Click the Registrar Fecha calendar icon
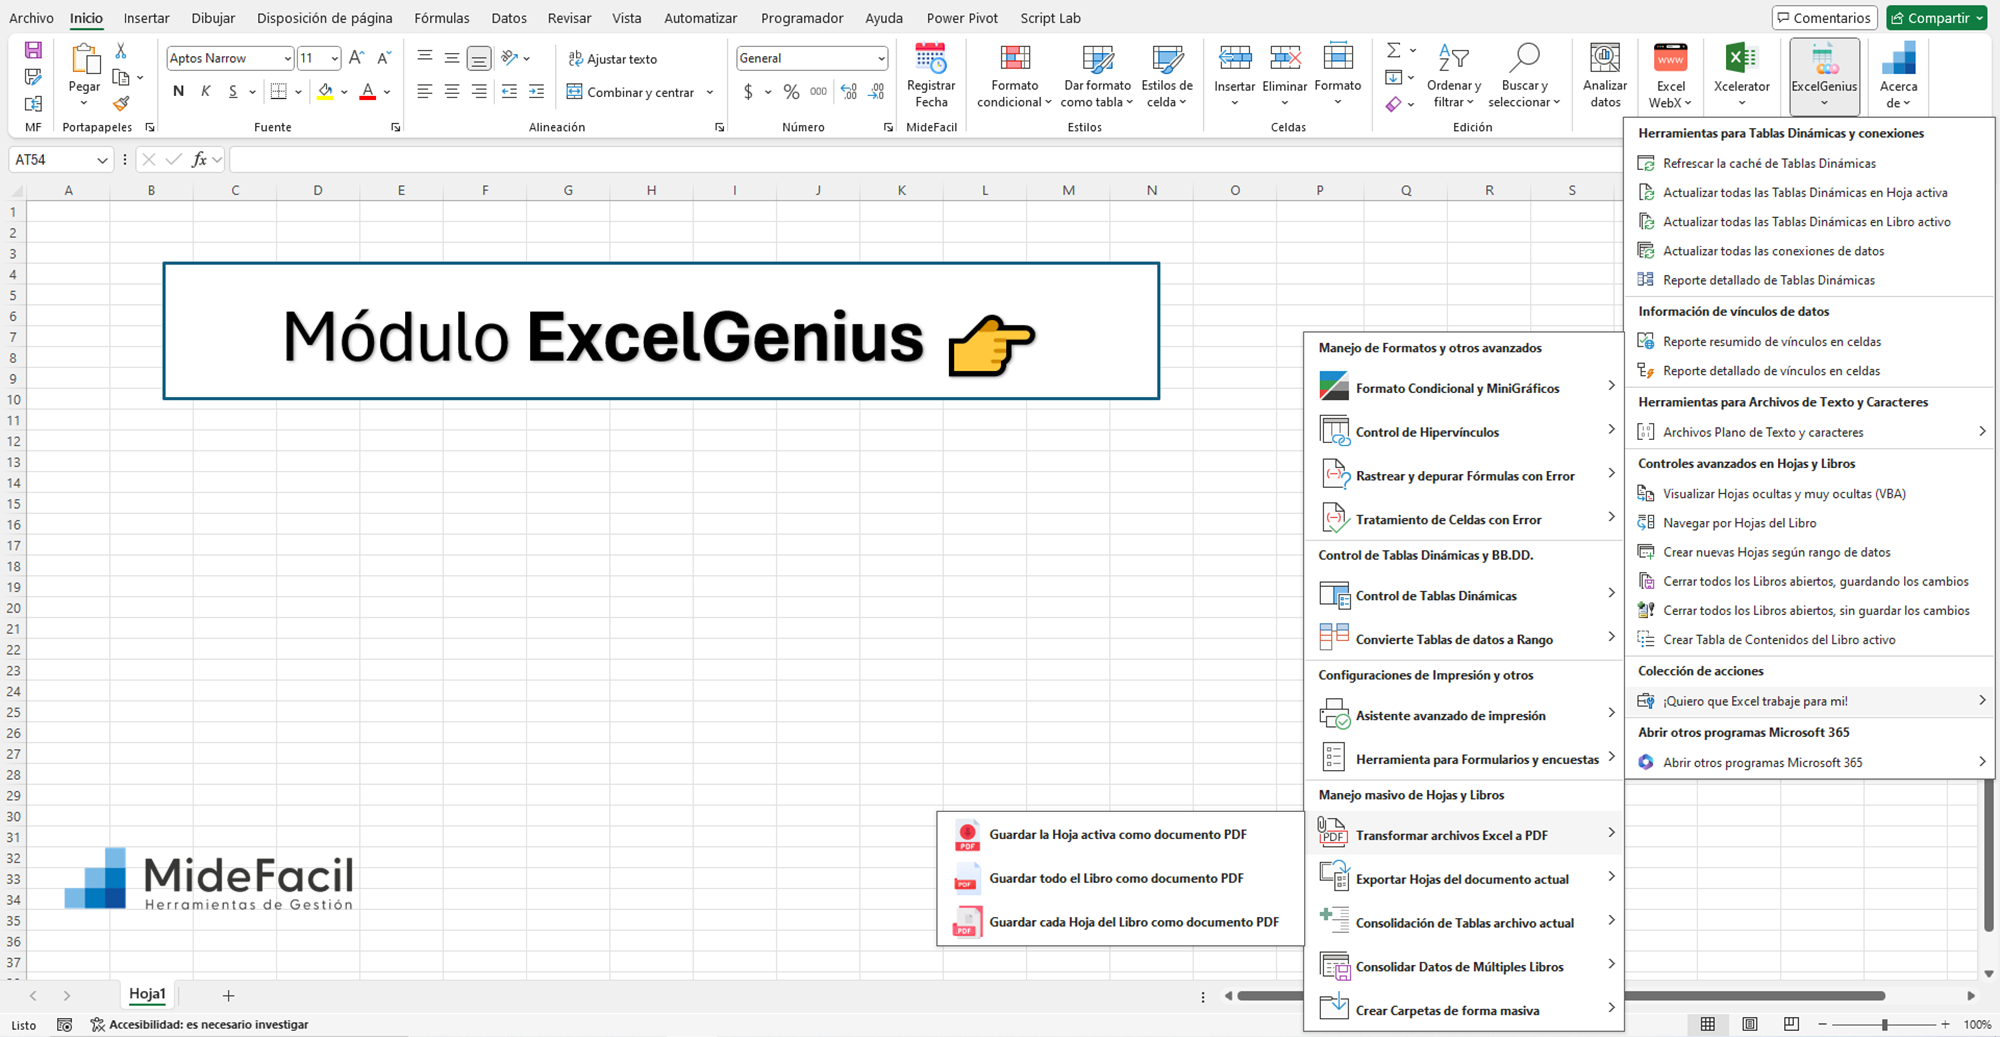Image resolution: width=2000 pixels, height=1037 pixels. point(930,59)
